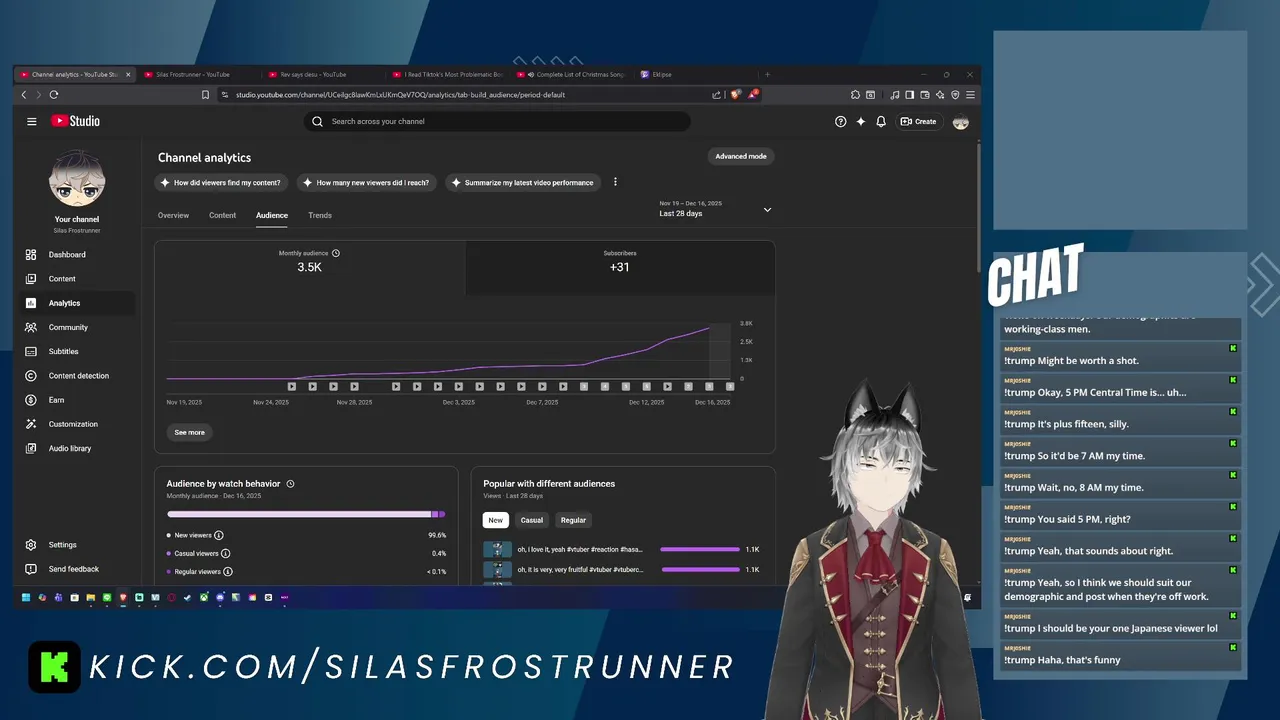Select the New audience filter chip
The width and height of the screenshot is (1280, 720).
tap(496, 520)
